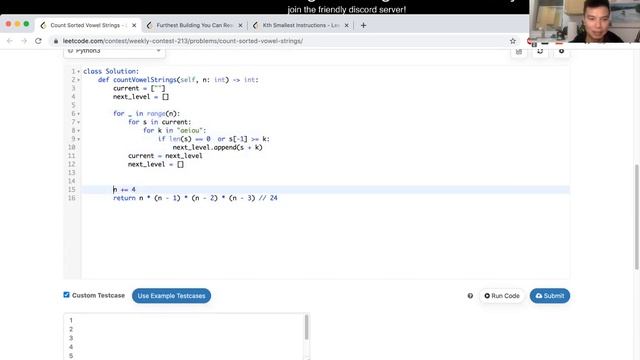640x360 pixels.
Task: Click the editor settings icon above the code
Action: click(x=561, y=51)
